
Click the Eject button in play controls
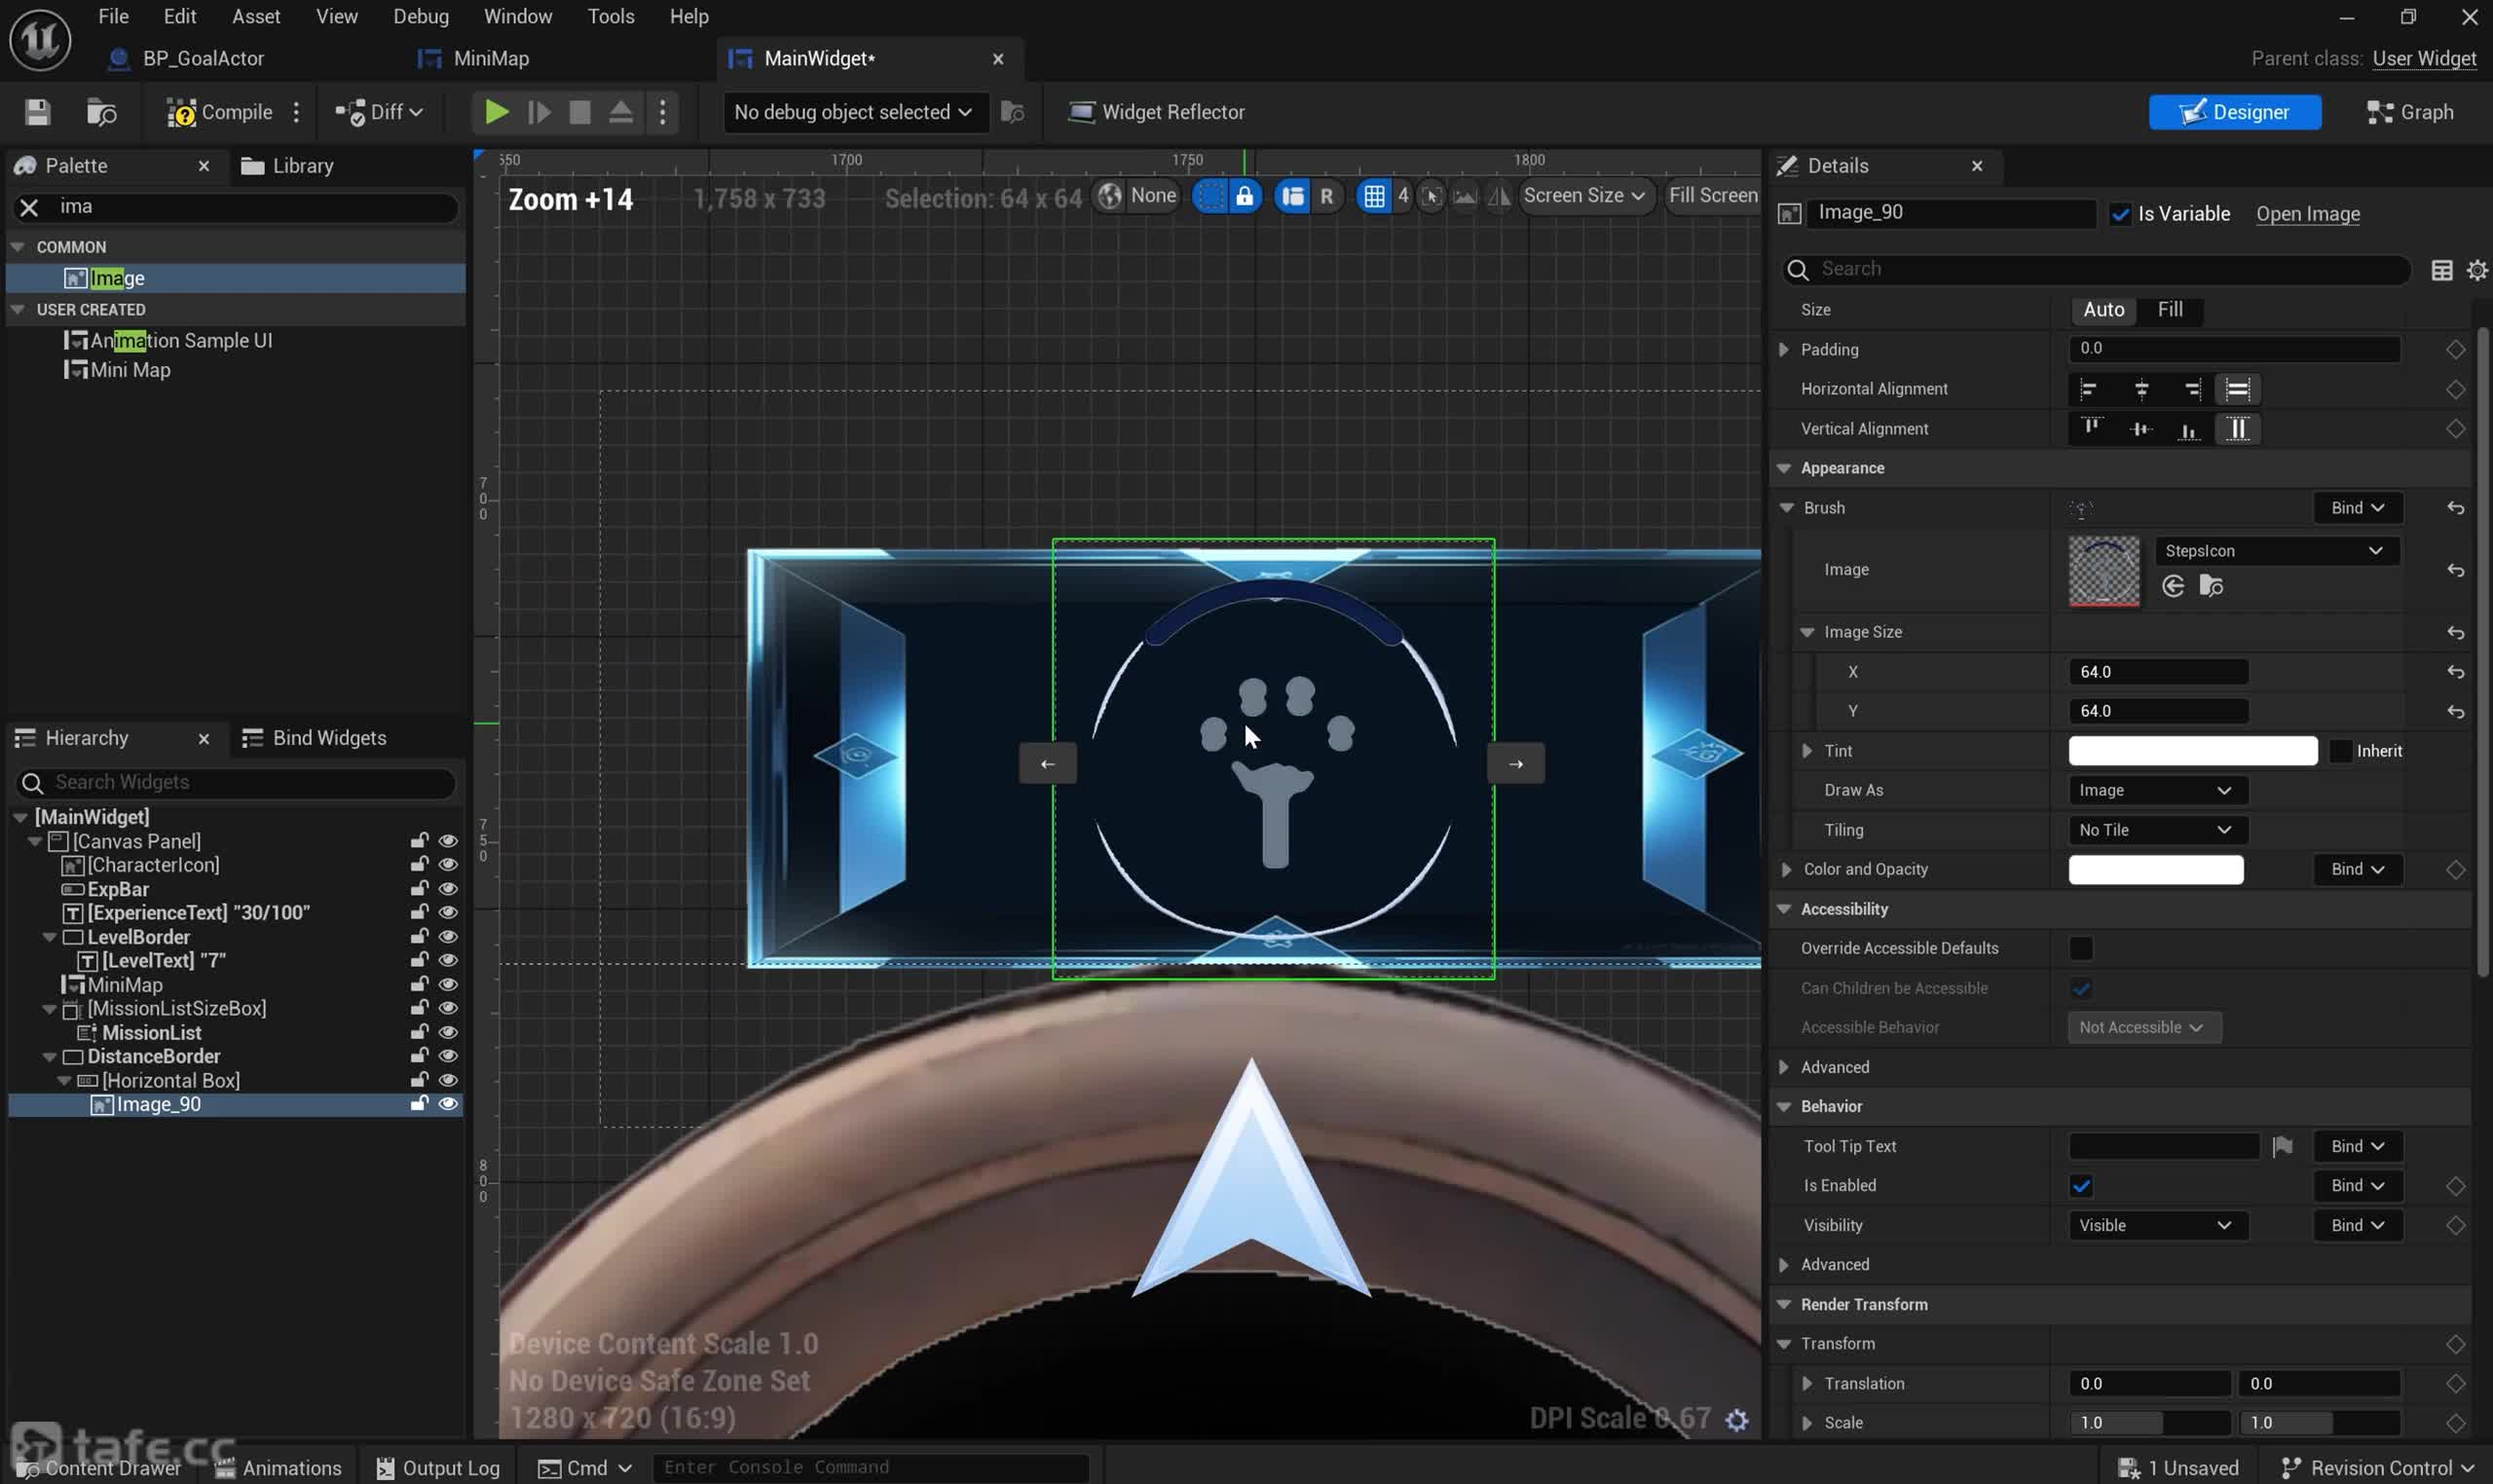point(620,112)
